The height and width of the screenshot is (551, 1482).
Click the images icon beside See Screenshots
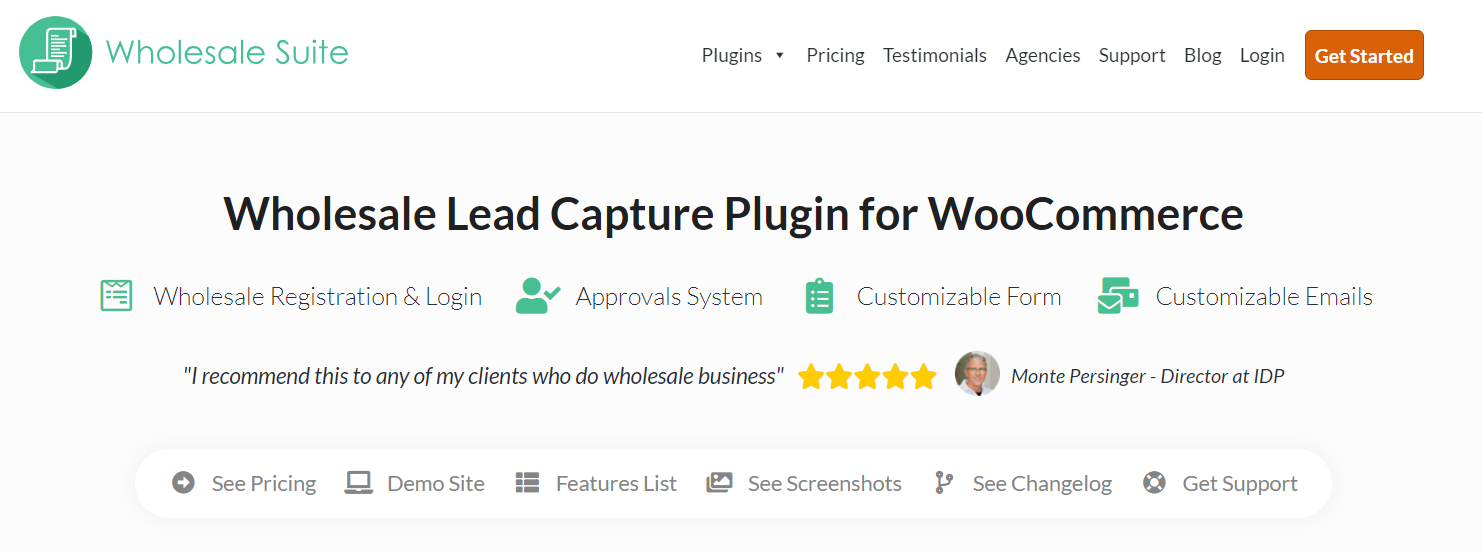pyautogui.click(x=719, y=483)
